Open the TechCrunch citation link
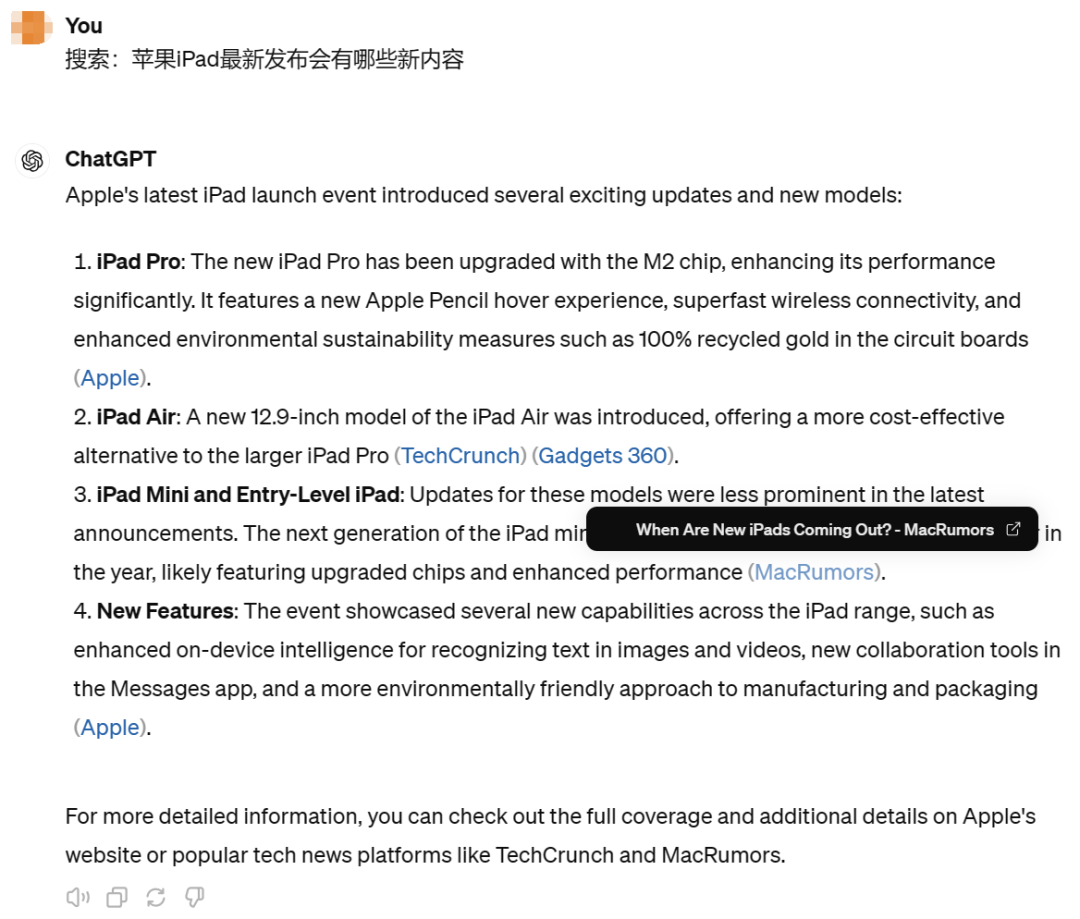 pos(462,456)
